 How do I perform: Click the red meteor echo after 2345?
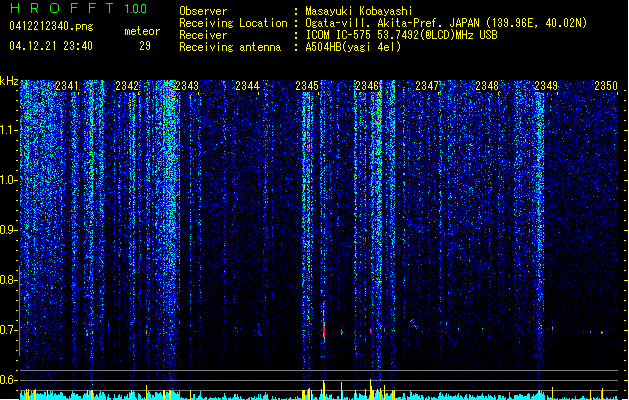(324, 330)
